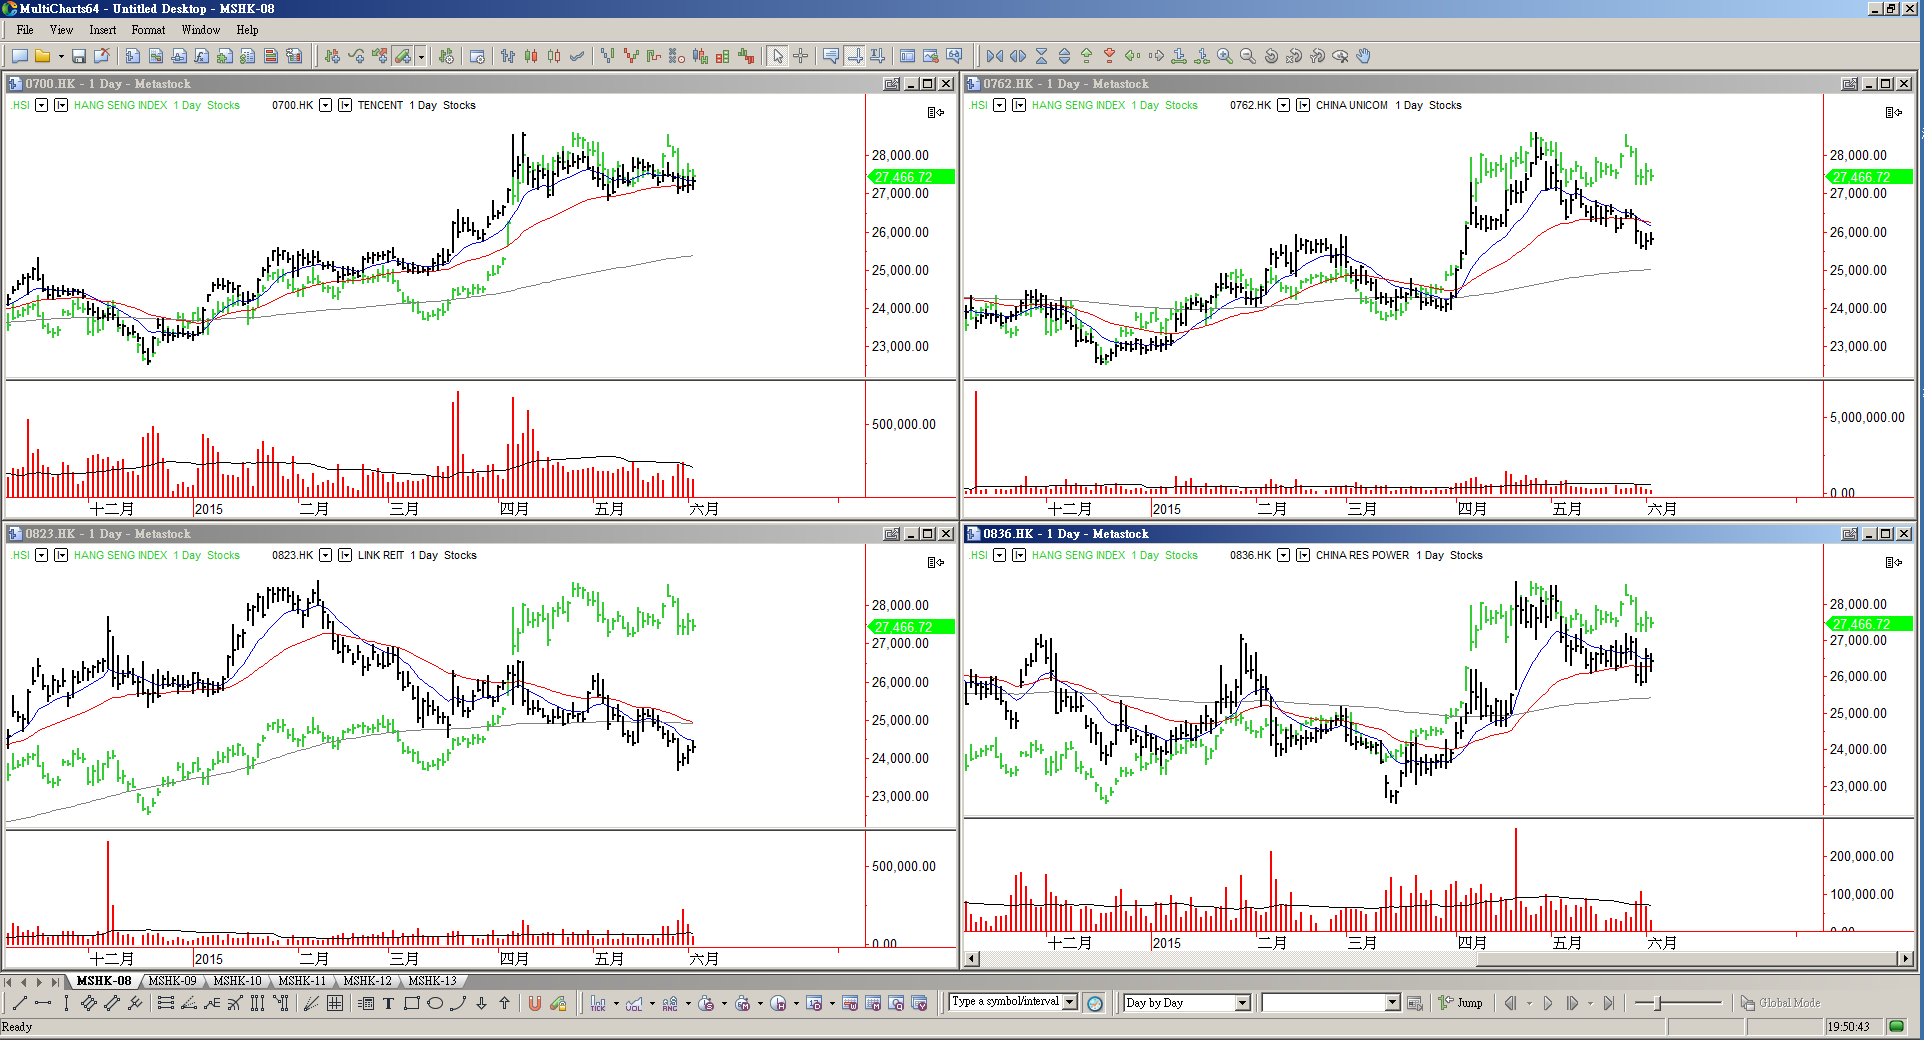Select the Ellipse drawing tool
The height and width of the screenshot is (1057, 1924).
(x=435, y=1003)
